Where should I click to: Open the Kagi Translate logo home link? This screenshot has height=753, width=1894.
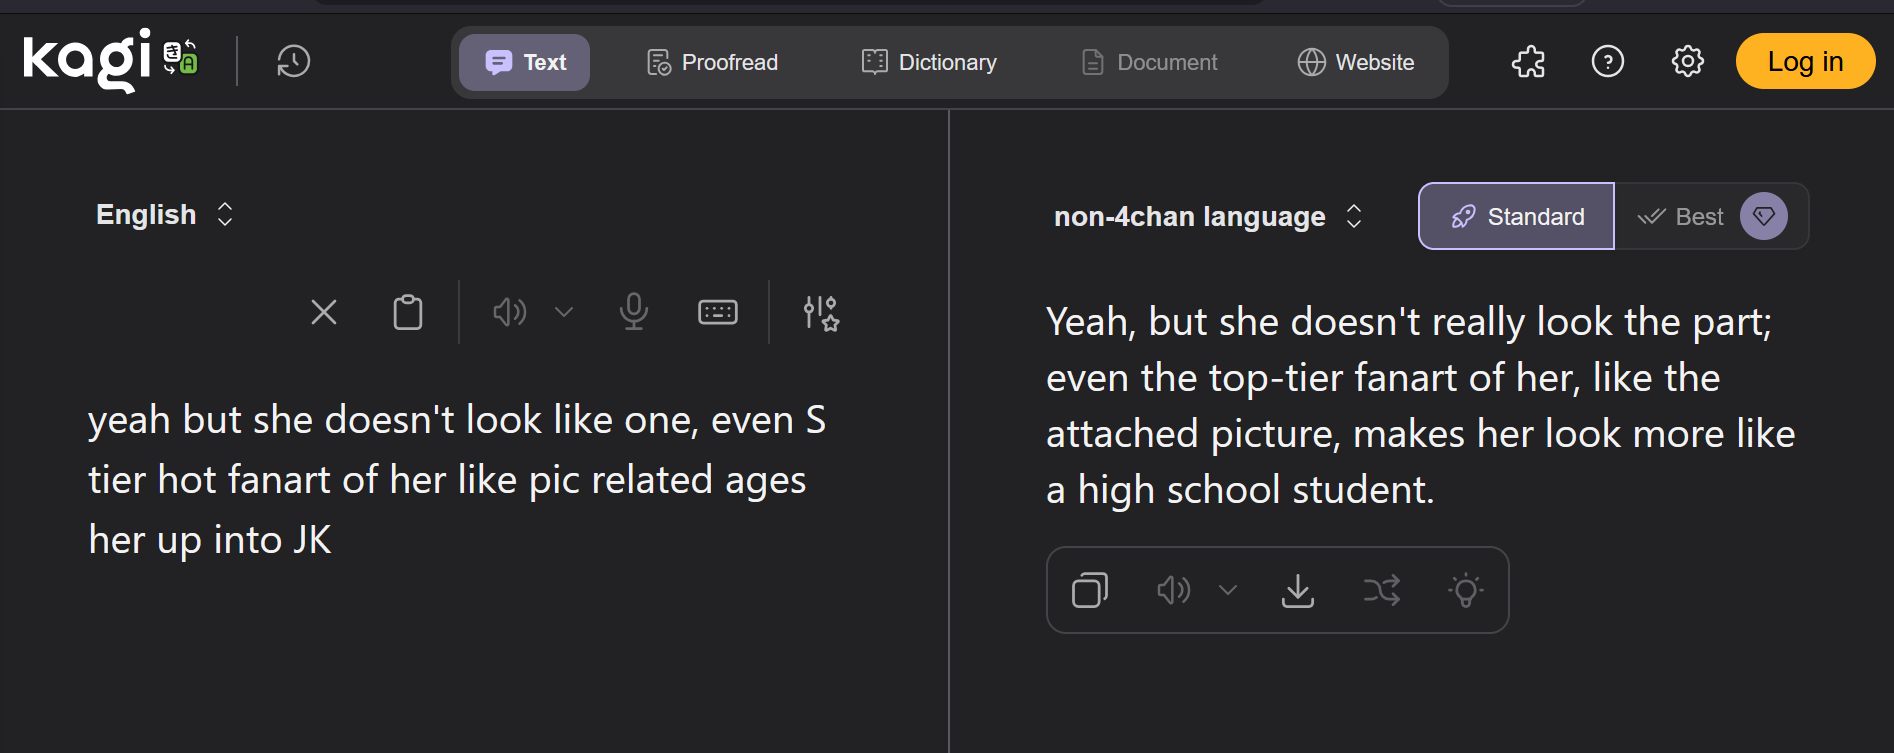click(x=110, y=60)
